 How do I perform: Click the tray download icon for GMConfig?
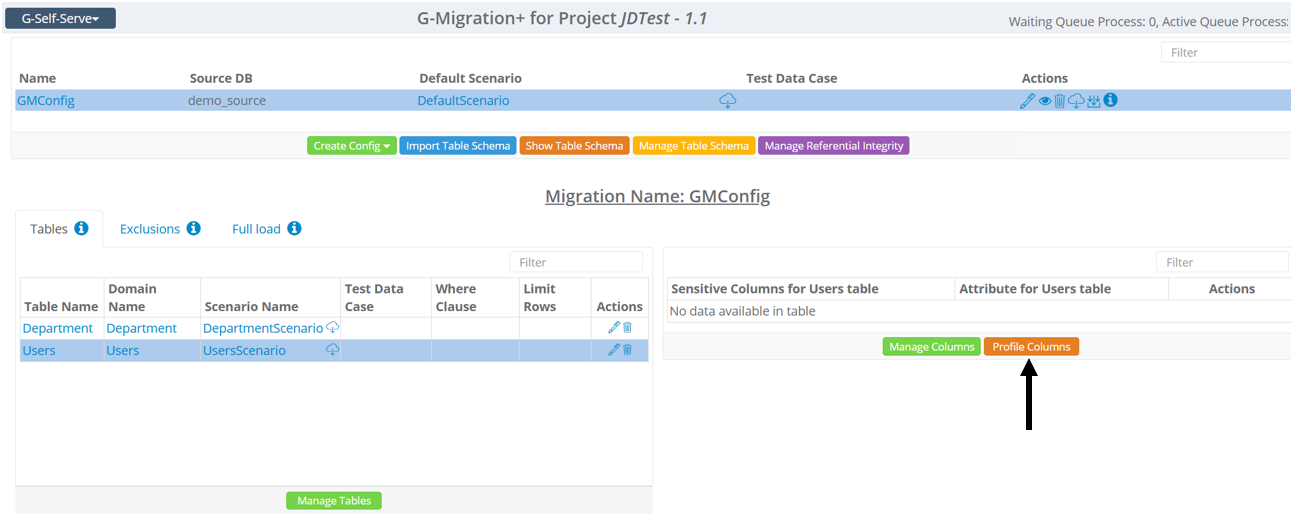point(1093,101)
